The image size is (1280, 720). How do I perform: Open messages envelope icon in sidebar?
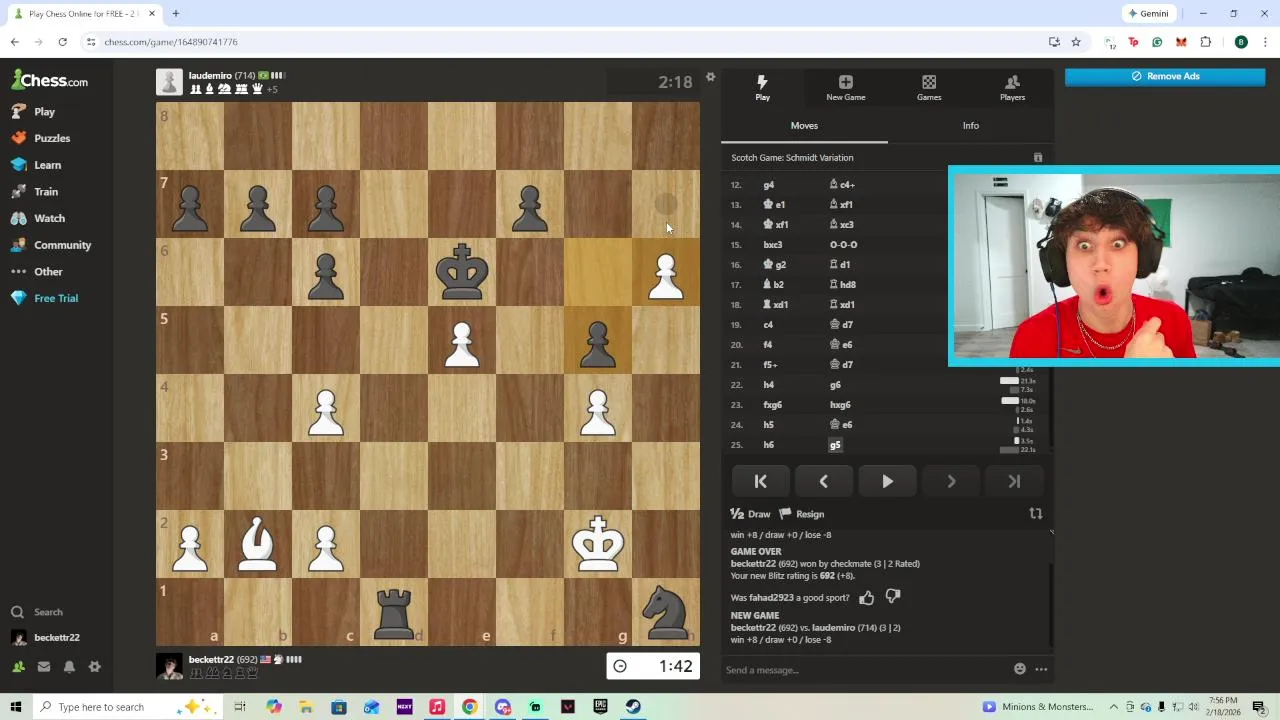tap(44, 667)
